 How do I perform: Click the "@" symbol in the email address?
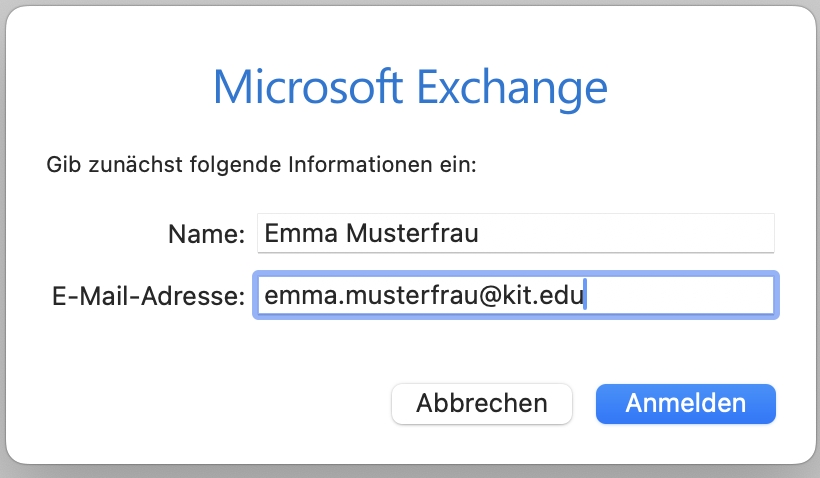coord(498,296)
